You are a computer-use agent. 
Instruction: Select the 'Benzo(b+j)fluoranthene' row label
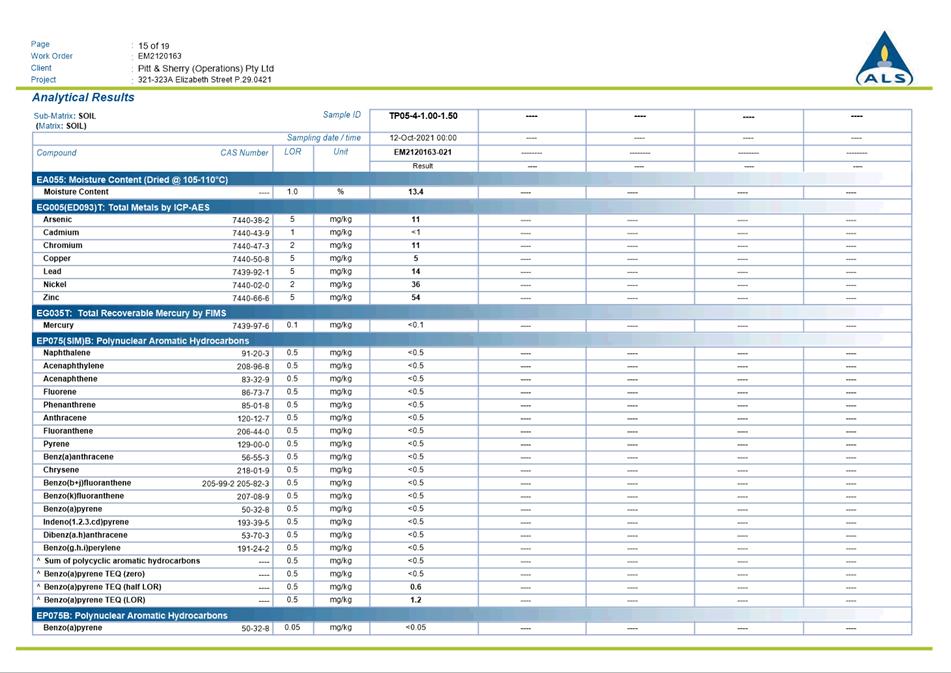click(x=87, y=483)
